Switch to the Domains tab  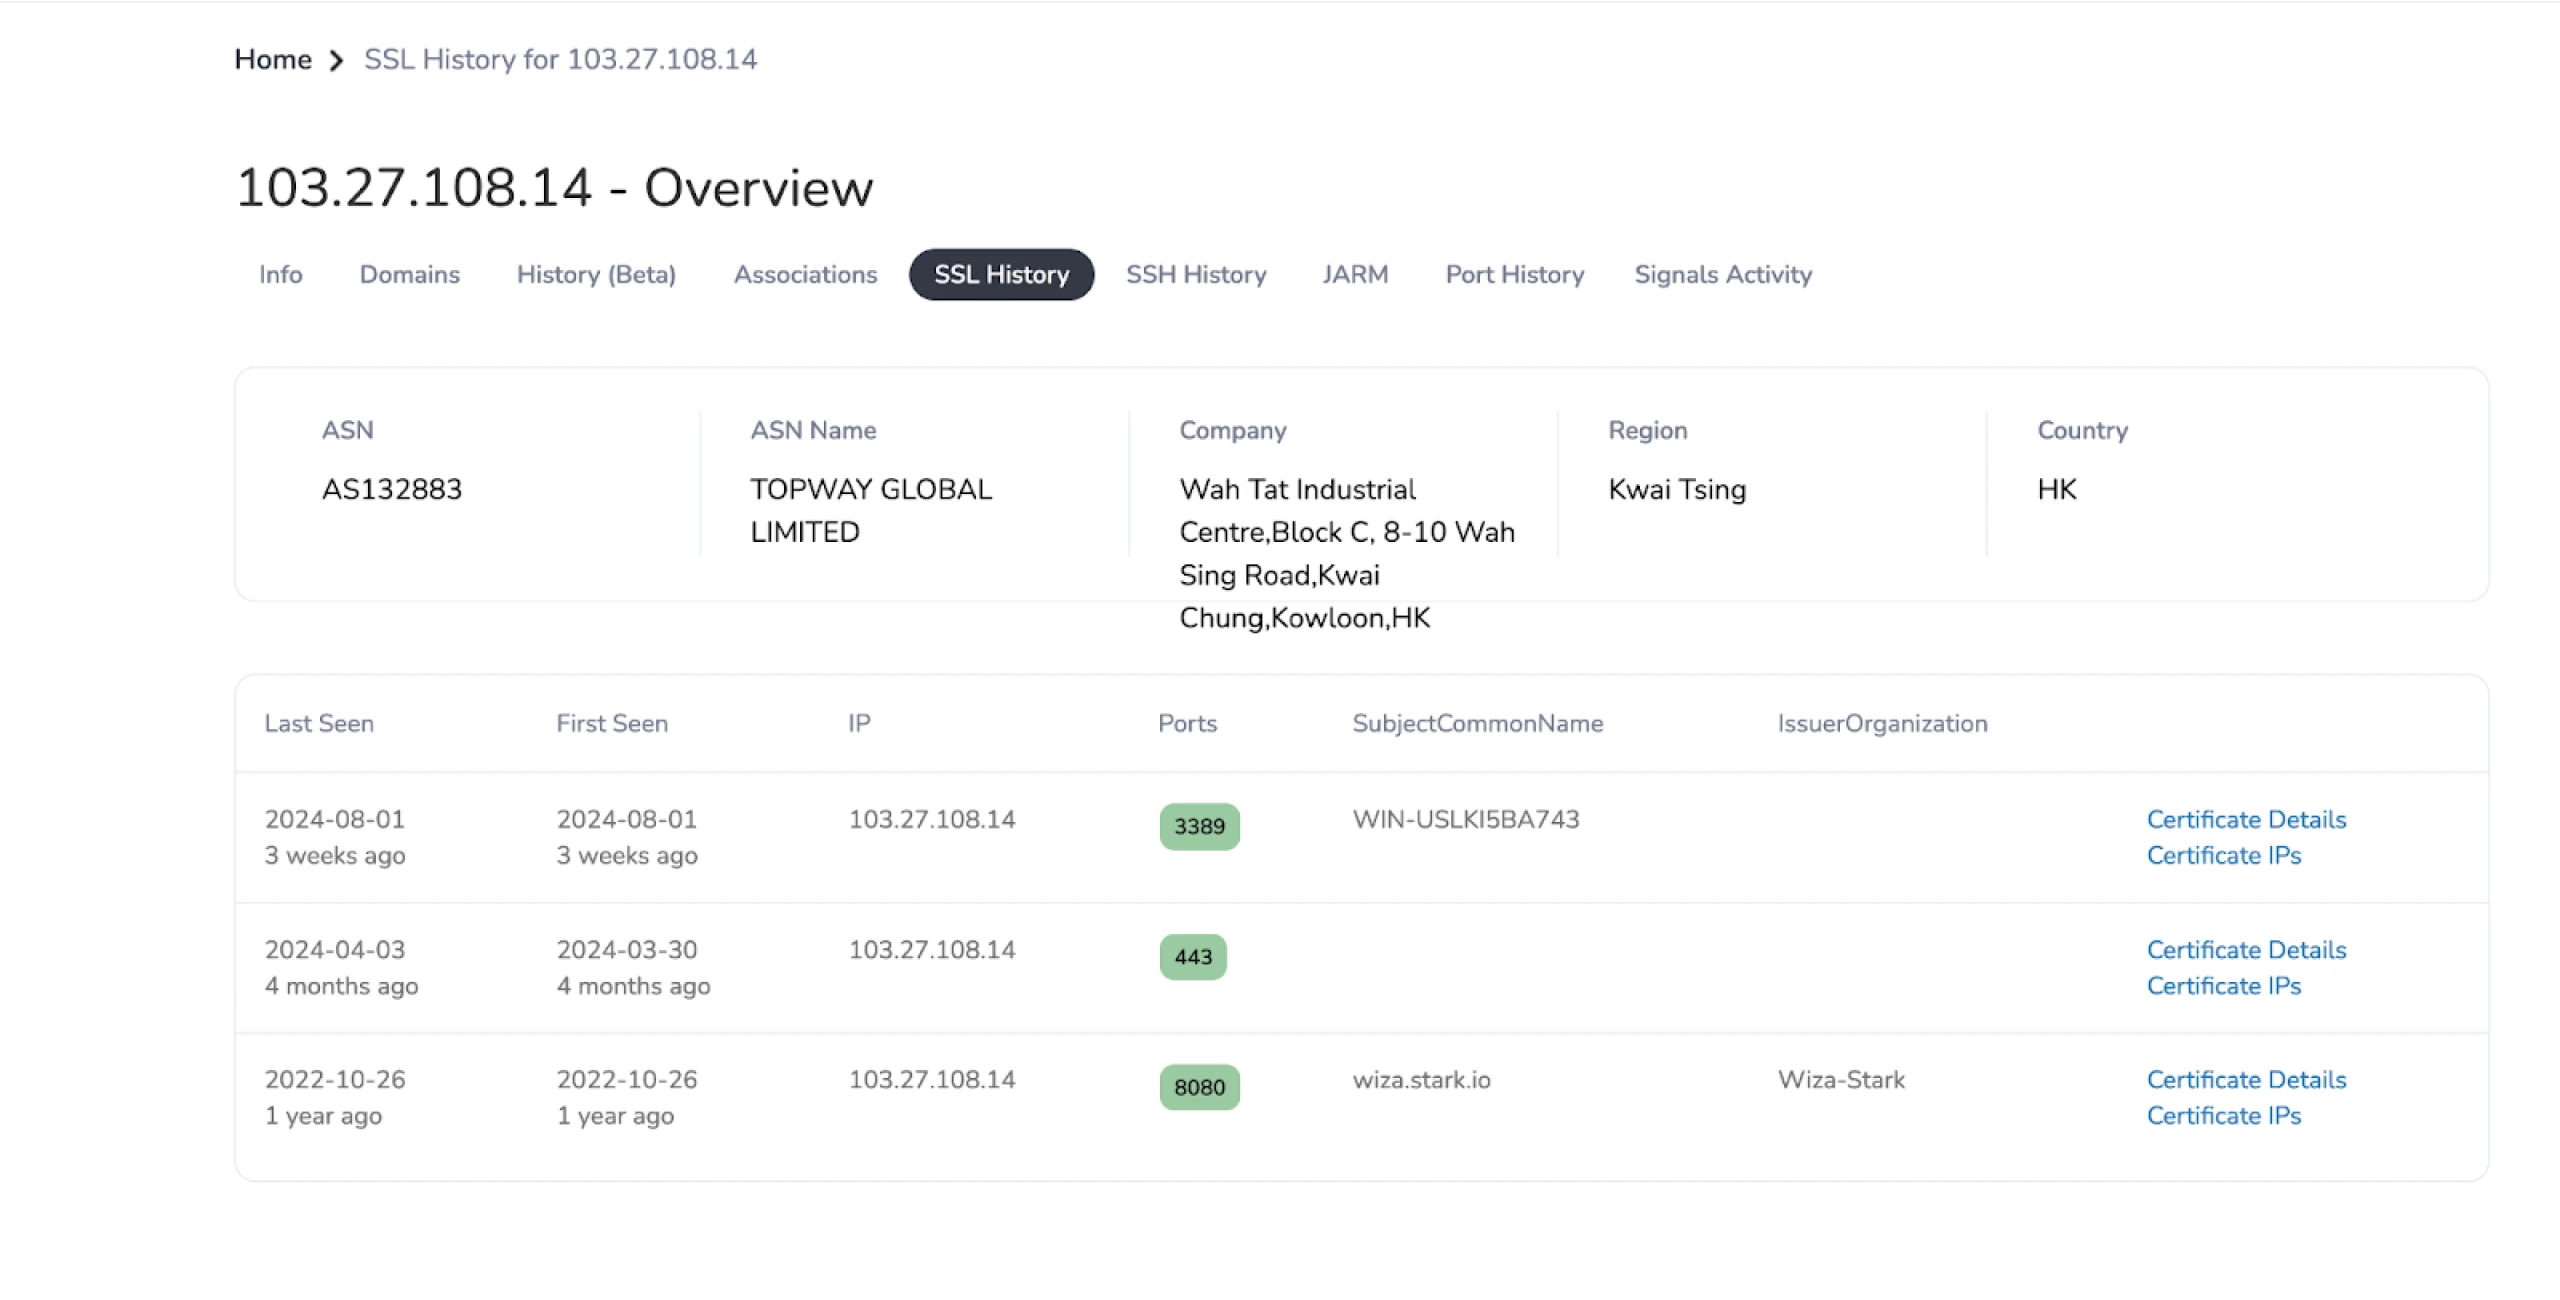[x=410, y=275]
